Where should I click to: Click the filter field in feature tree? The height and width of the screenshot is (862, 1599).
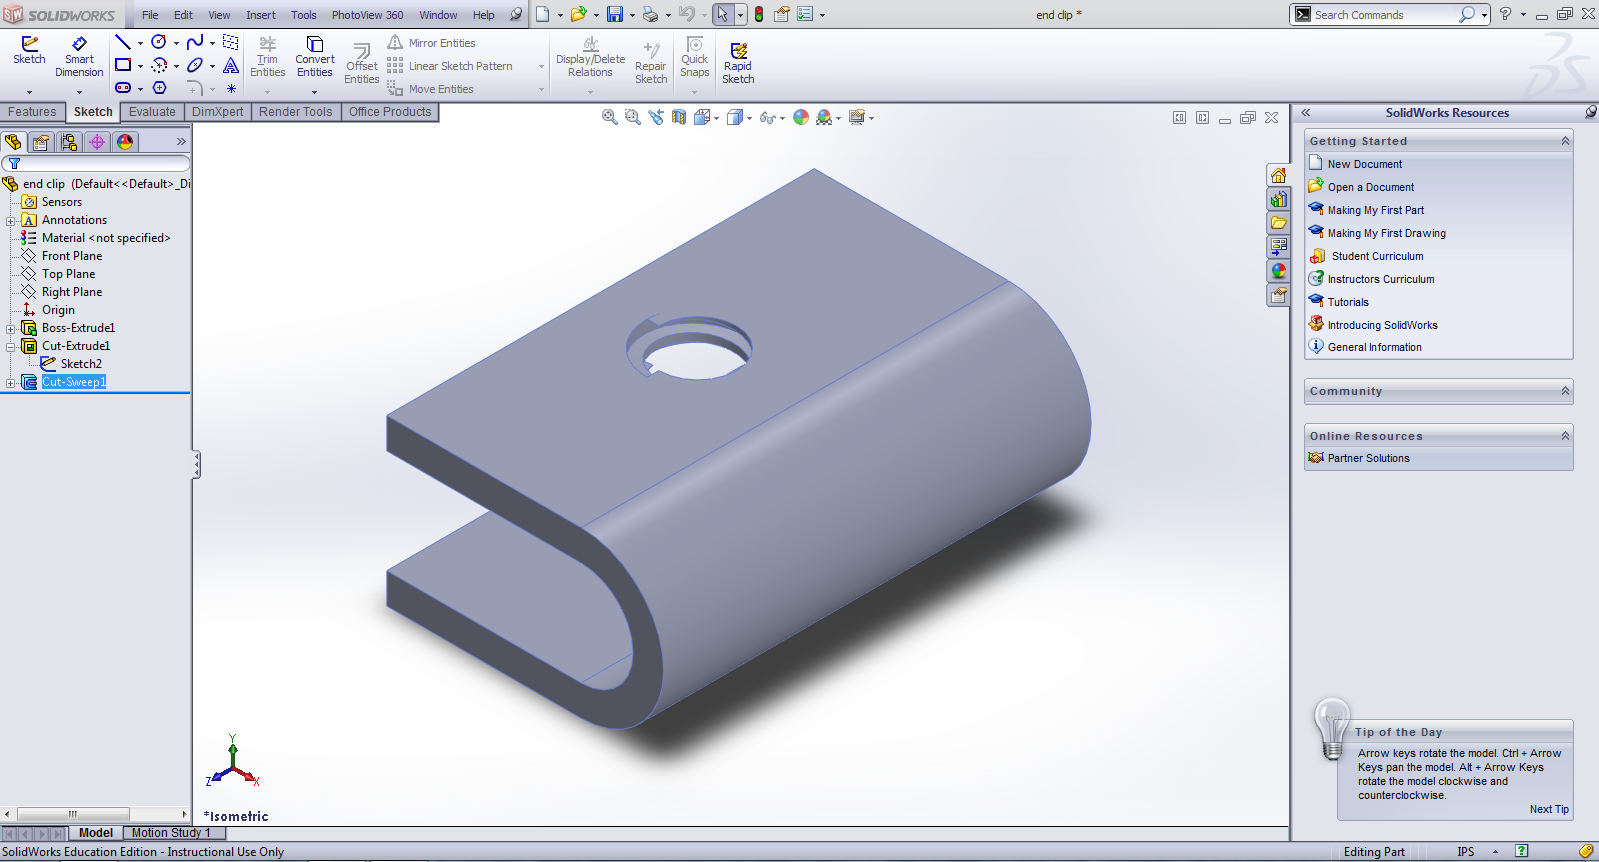[96, 163]
